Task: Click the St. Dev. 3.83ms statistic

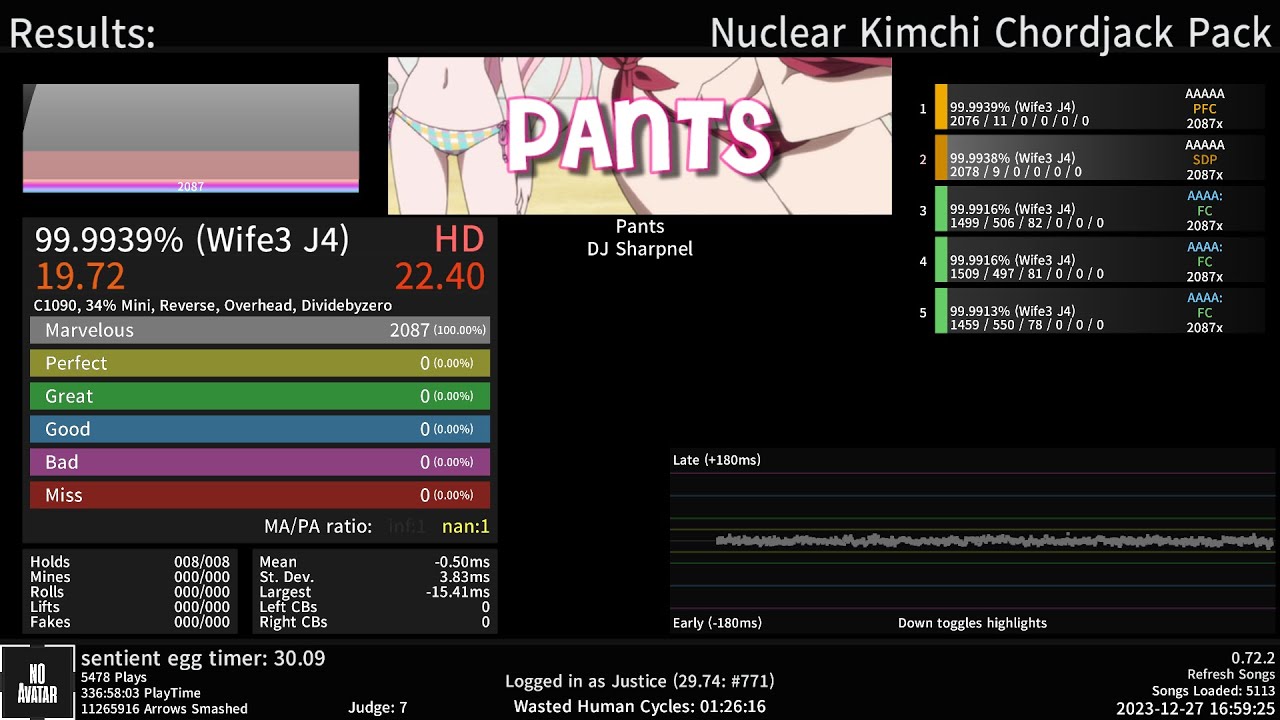Action: point(375,577)
